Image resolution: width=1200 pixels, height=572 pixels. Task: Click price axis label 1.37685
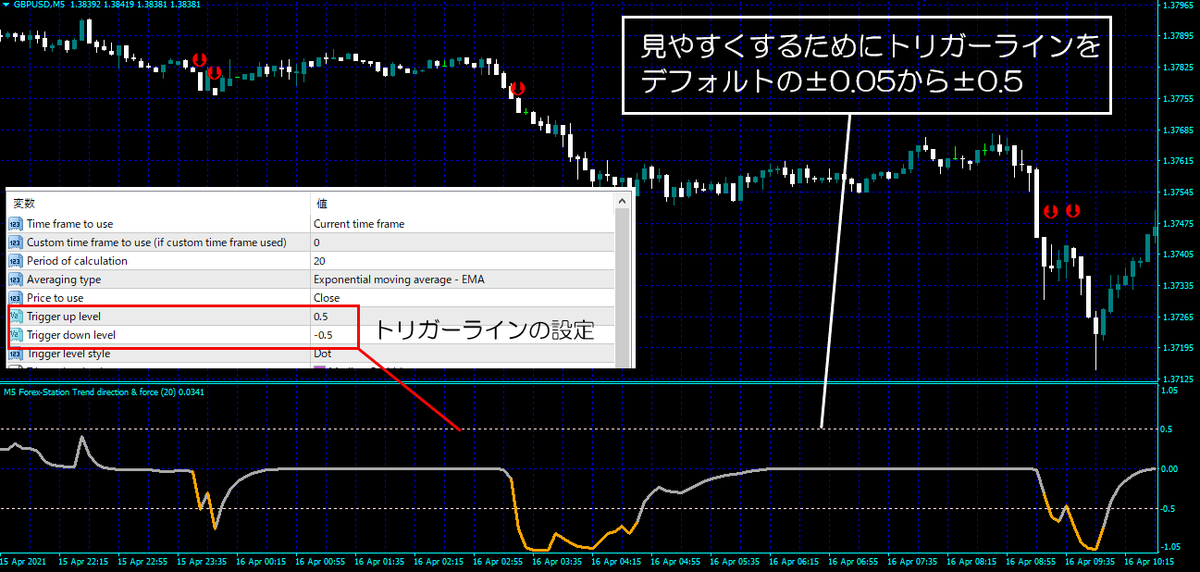[1180, 130]
